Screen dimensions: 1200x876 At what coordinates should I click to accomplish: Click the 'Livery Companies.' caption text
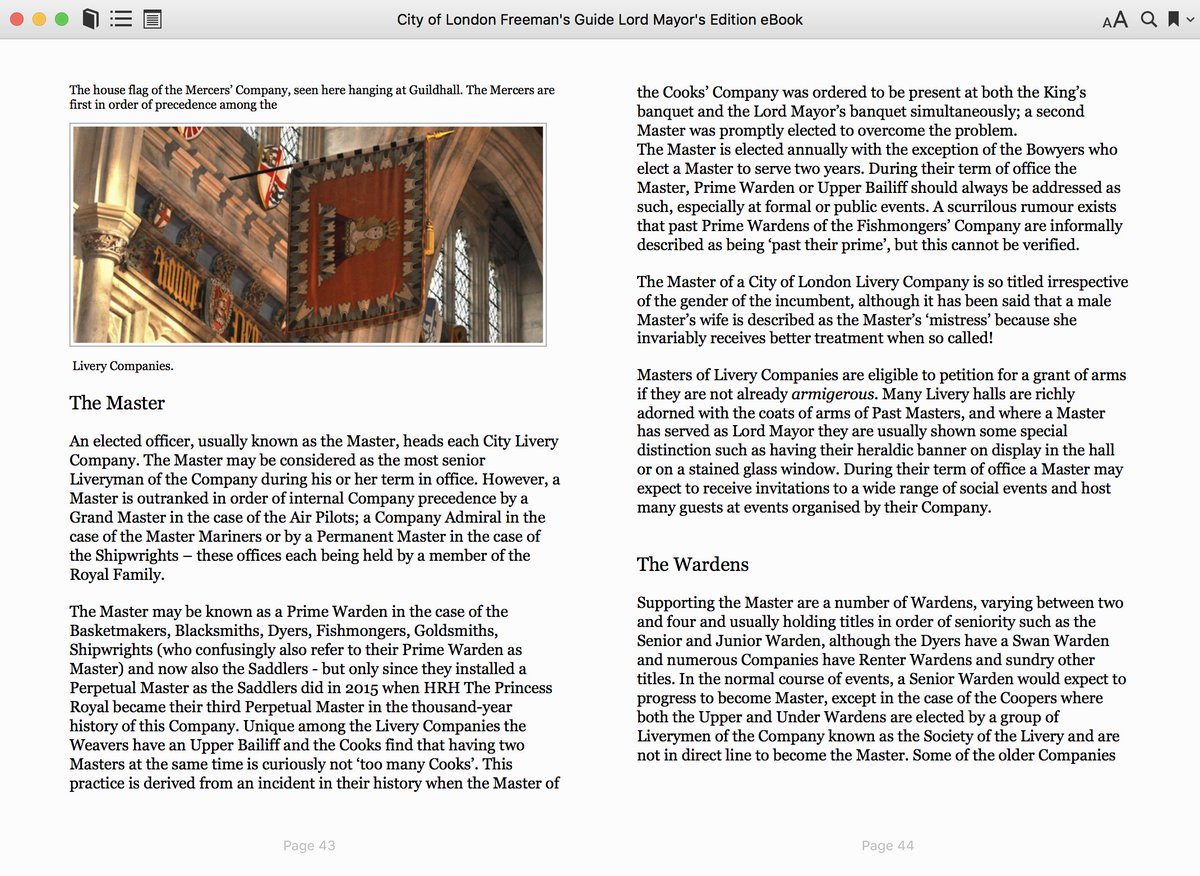point(123,366)
